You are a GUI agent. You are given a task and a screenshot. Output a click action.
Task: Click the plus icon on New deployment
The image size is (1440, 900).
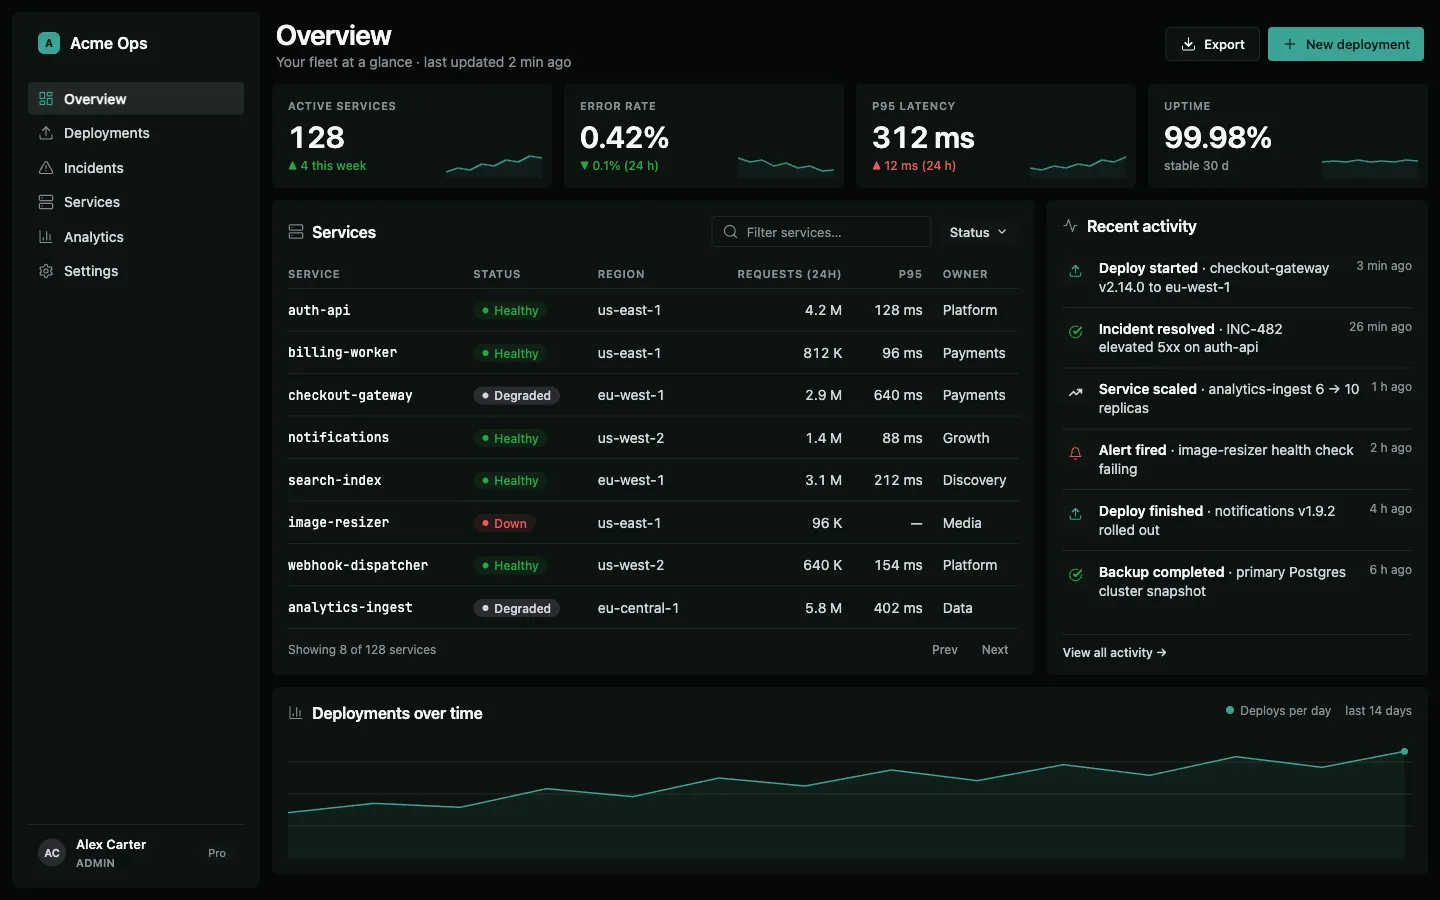(x=1290, y=44)
